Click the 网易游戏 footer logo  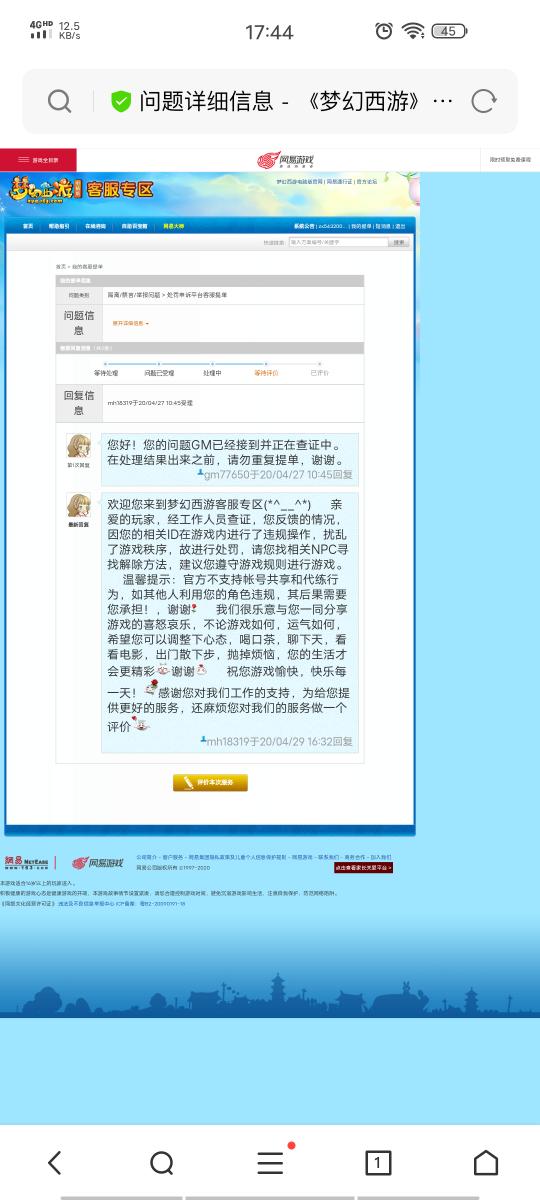pos(97,863)
